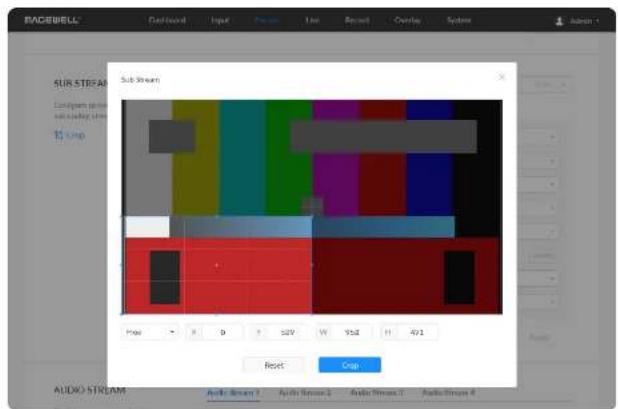Viewport: 618px width, 409px height.
Task: Open the System menu item
Action: [x=459, y=20]
